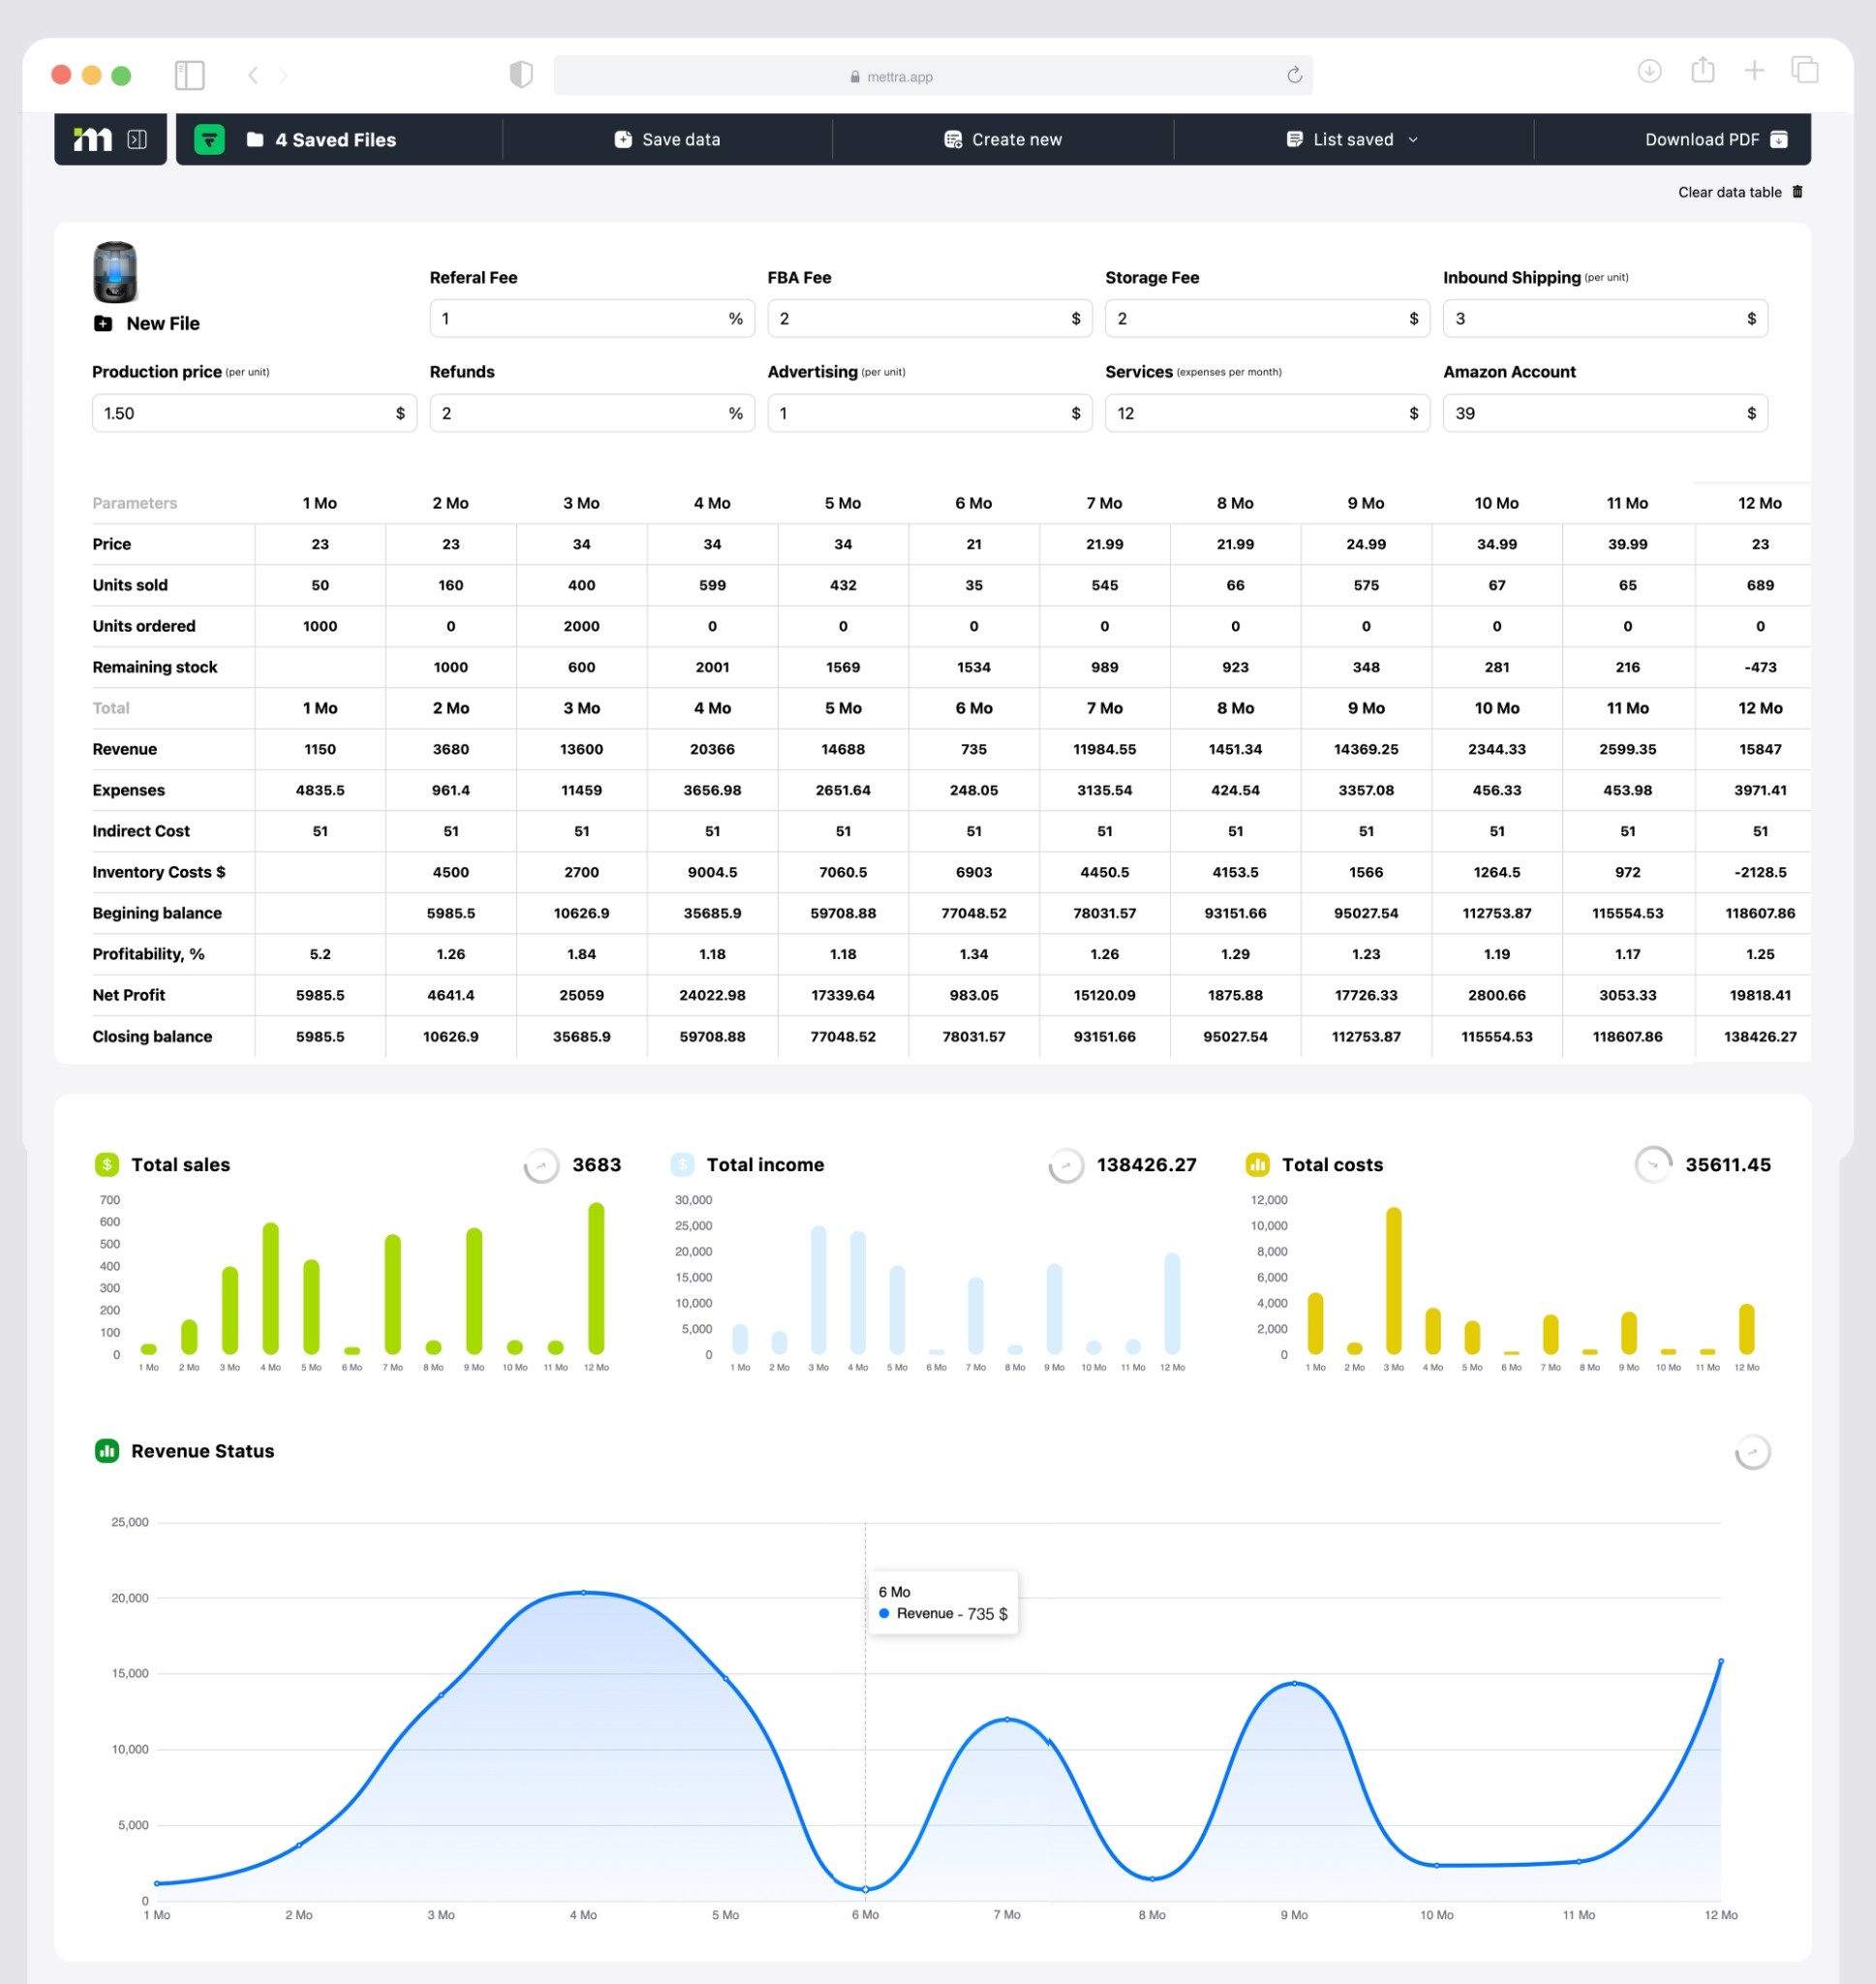Click the folder icon beside 4 Saved Files
1876x1984 pixels.
click(254, 140)
